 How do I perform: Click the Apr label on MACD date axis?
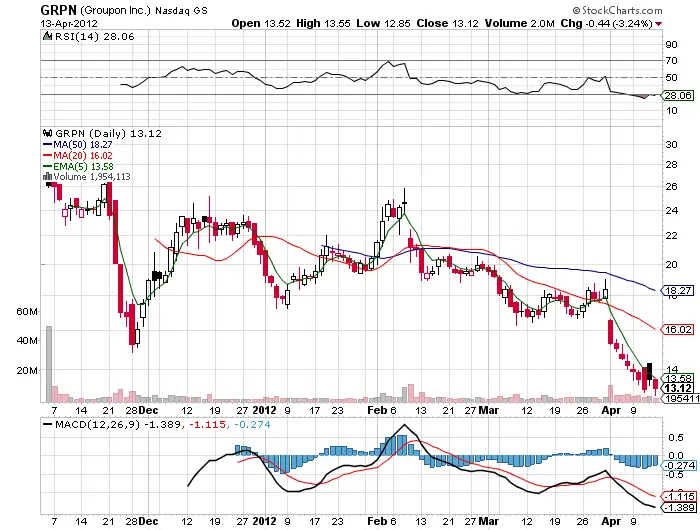[x=611, y=521]
